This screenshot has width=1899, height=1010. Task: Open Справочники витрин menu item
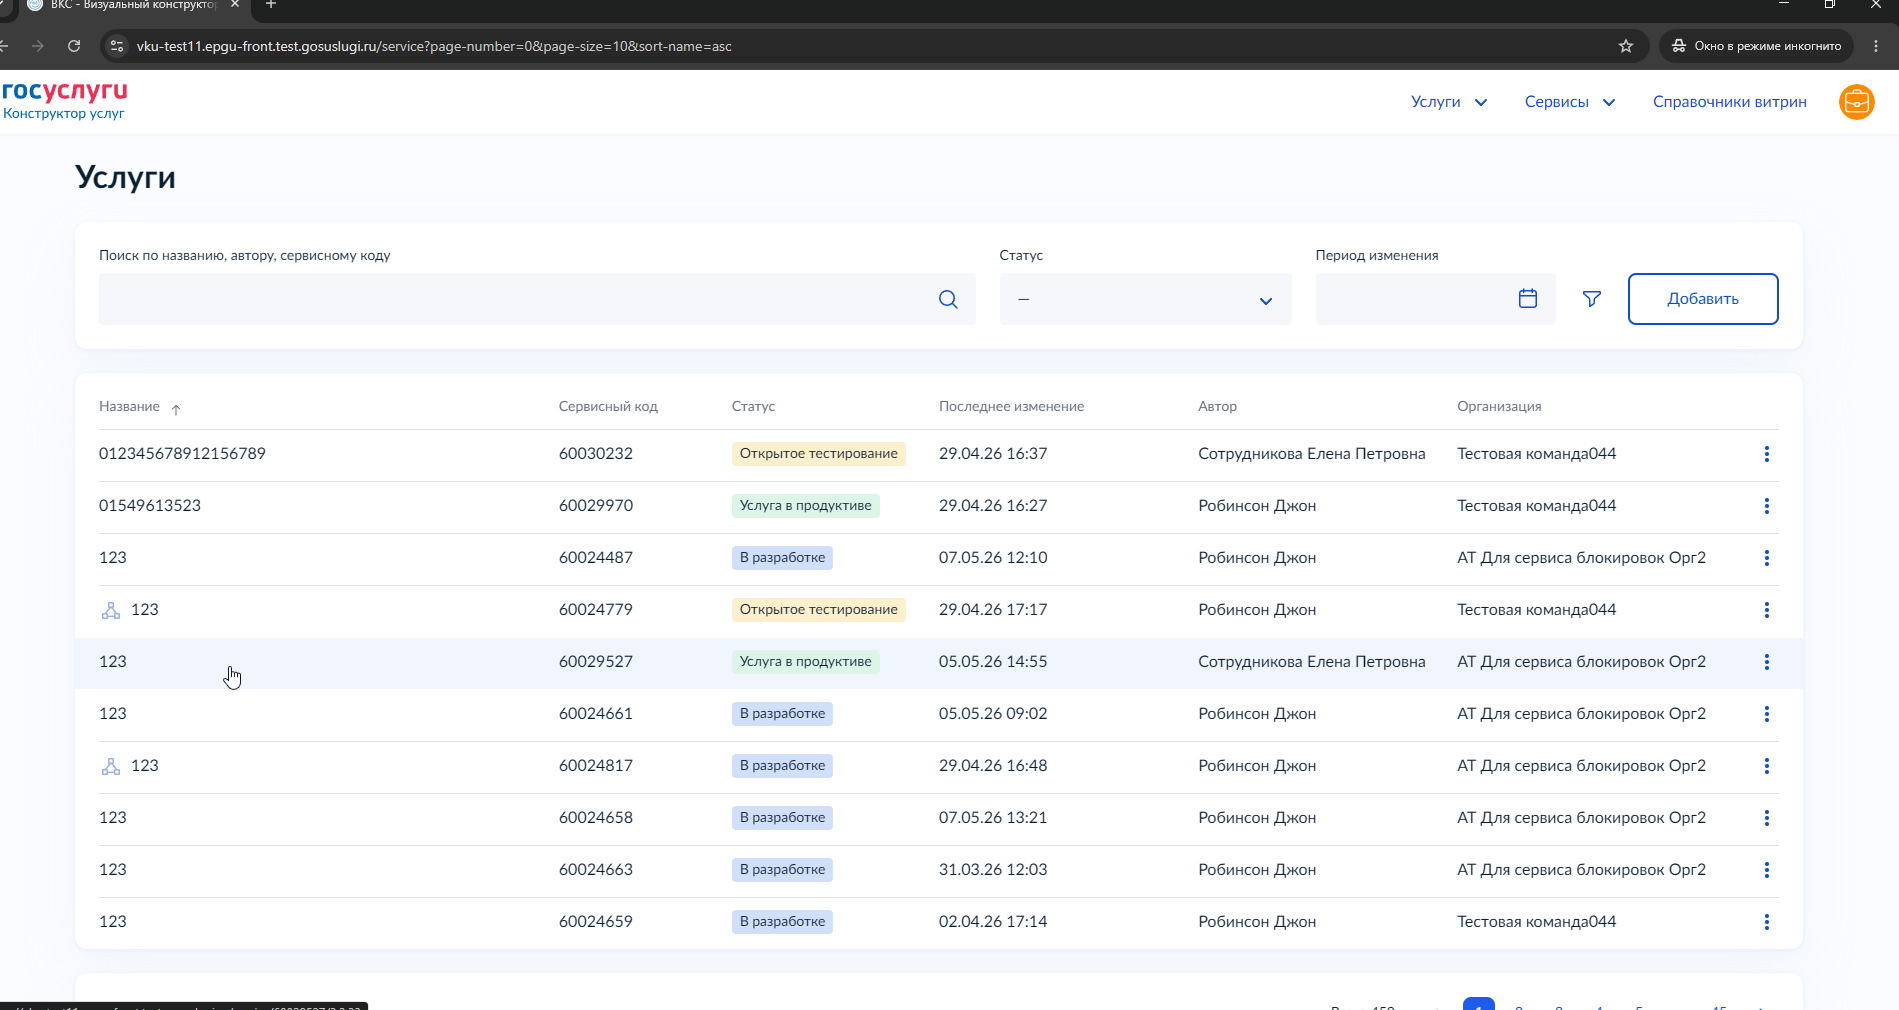point(1729,102)
